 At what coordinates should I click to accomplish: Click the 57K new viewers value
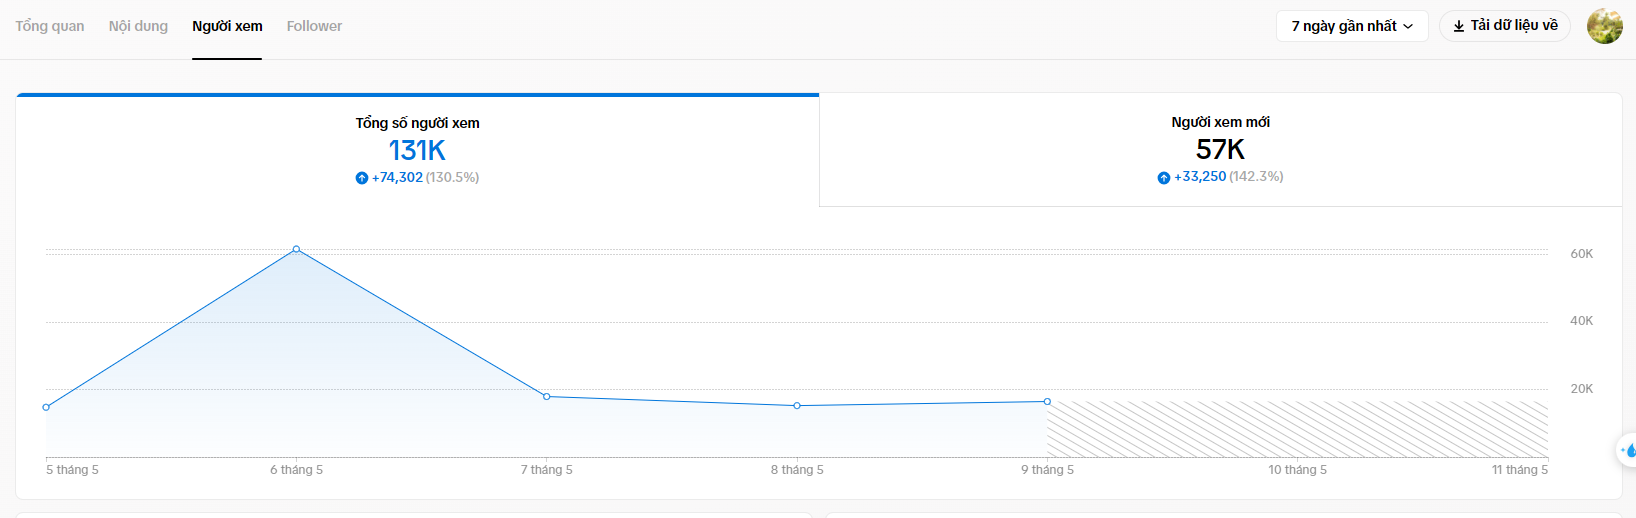[1220, 150]
